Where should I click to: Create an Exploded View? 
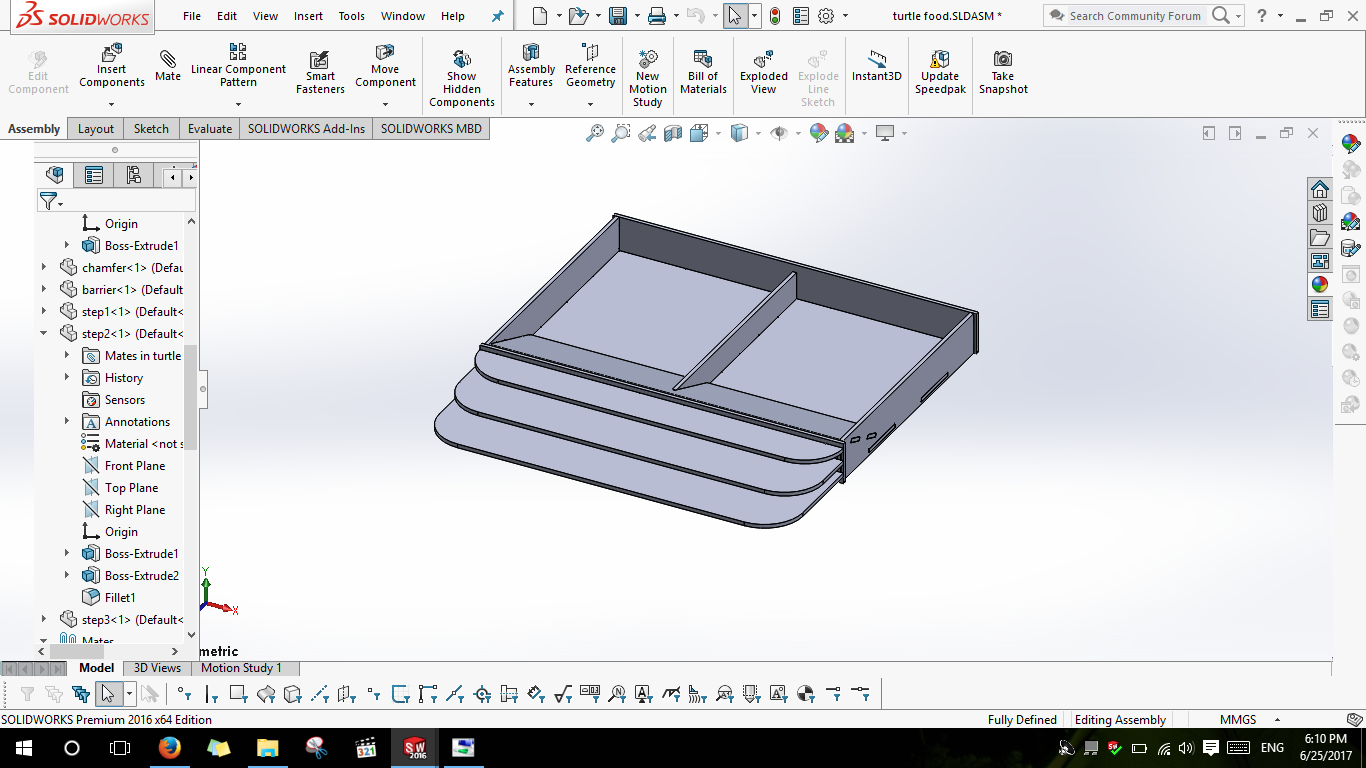764,72
